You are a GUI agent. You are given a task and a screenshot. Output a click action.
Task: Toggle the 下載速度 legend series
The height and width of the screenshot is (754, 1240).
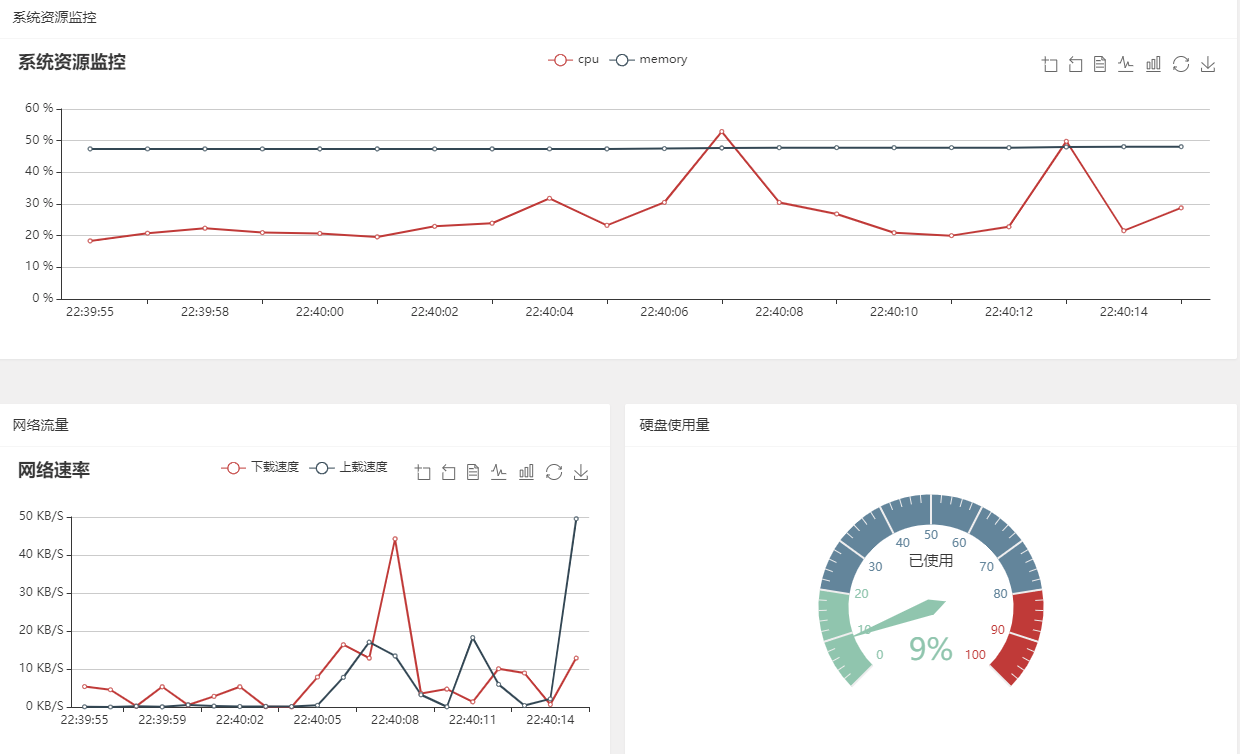point(260,467)
